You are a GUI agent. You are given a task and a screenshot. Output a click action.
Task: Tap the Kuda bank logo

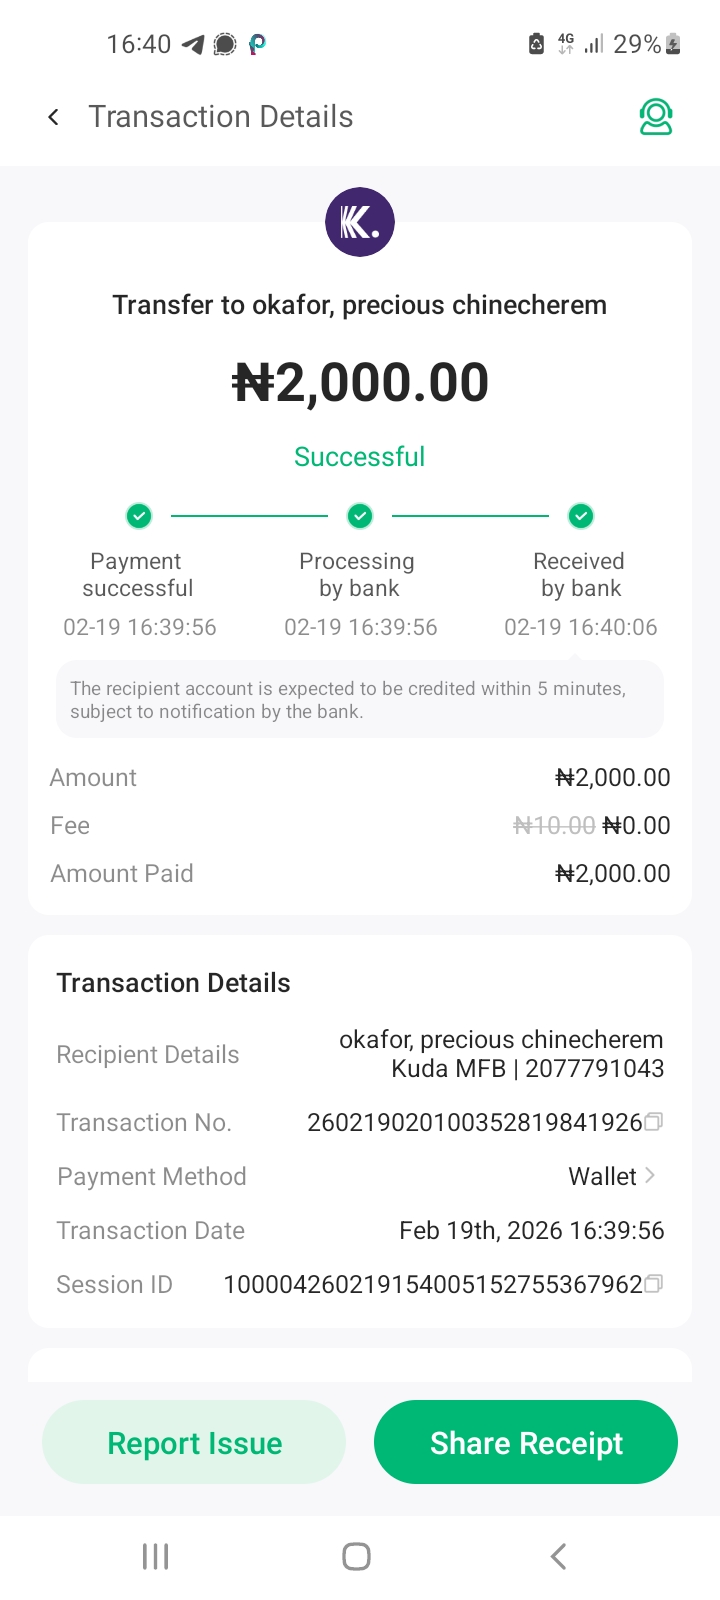(360, 222)
